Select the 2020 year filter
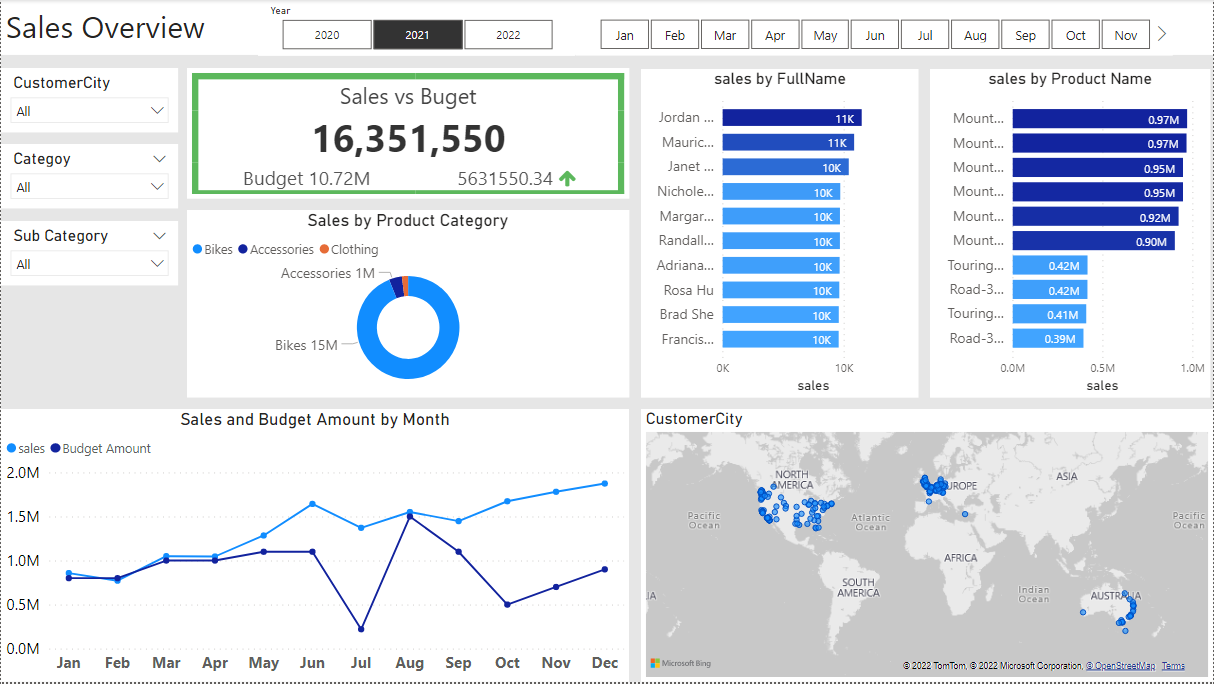This screenshot has width=1214, height=684. pos(326,34)
